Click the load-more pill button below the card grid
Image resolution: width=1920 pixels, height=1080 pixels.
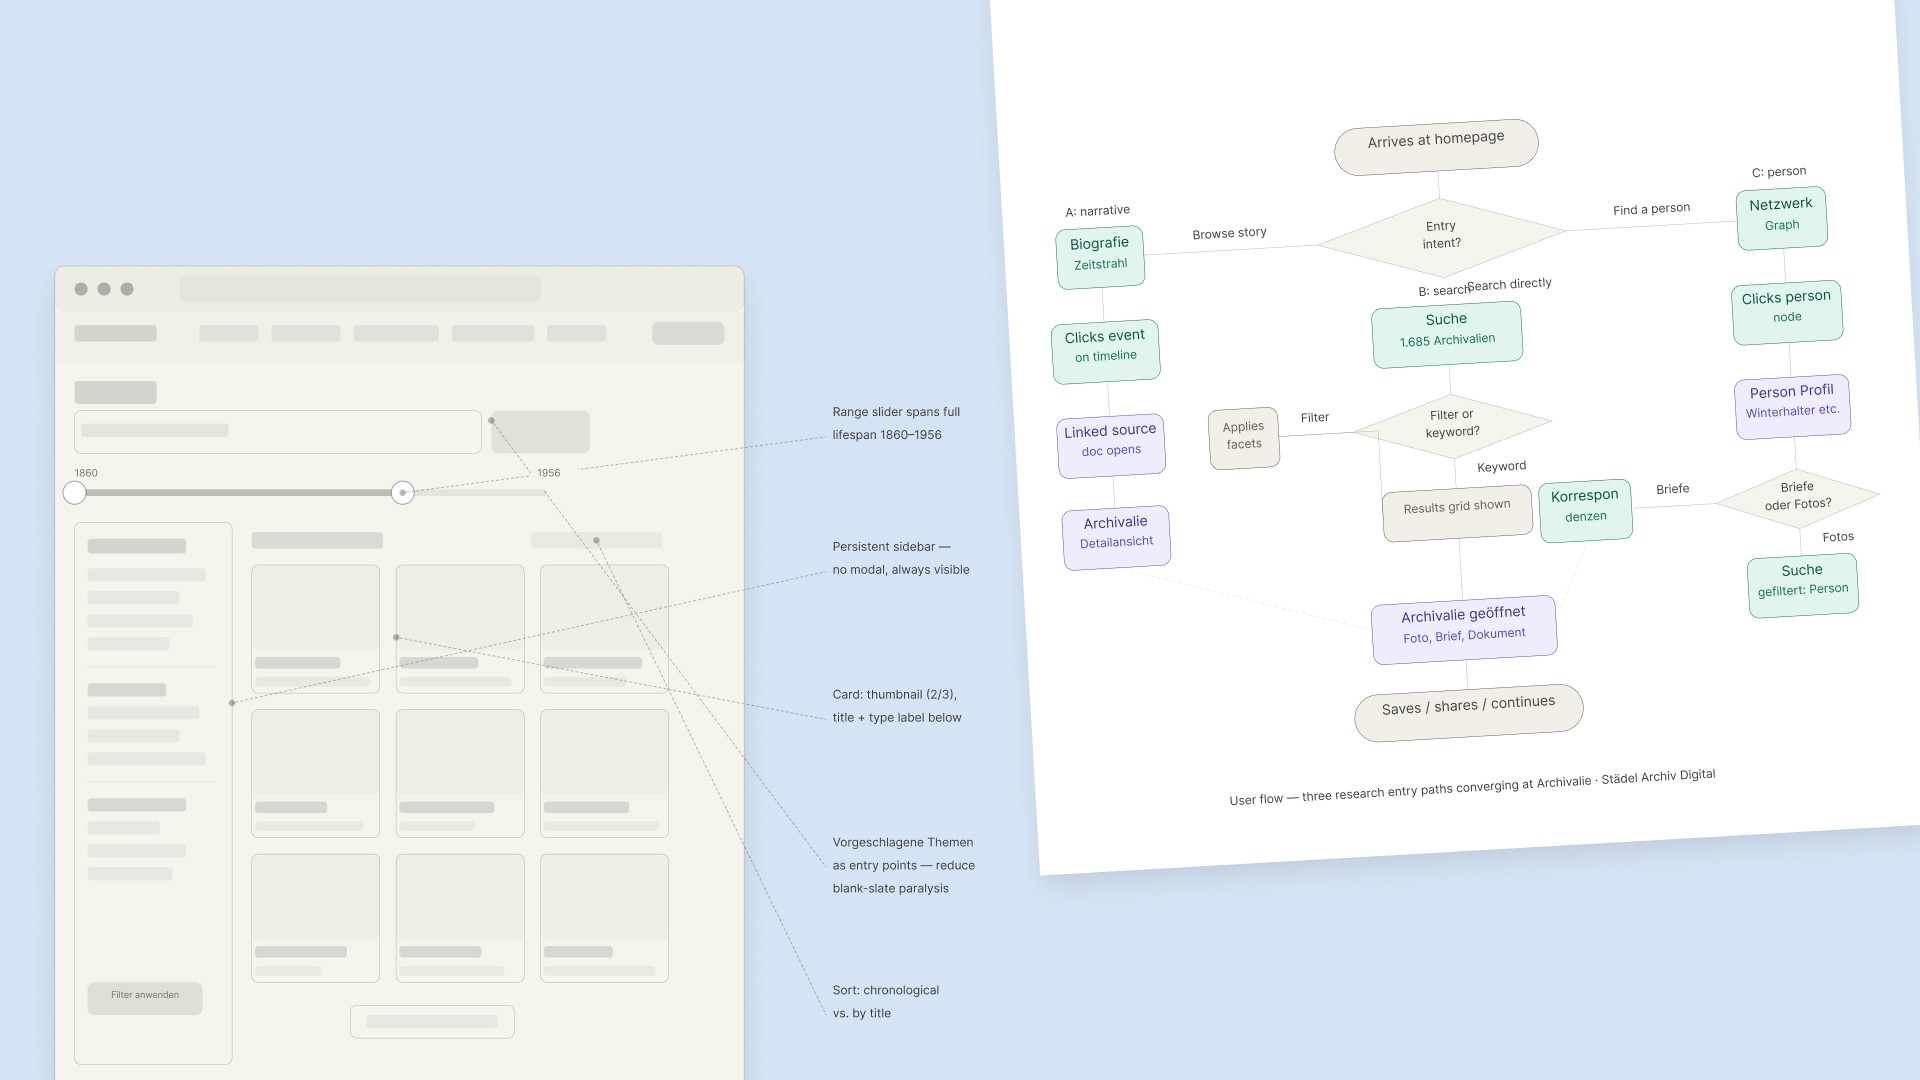(431, 1021)
